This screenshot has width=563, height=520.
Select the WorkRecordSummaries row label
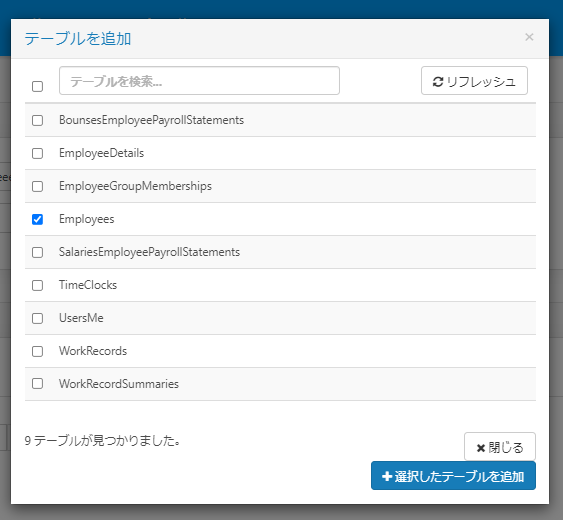pyautogui.click(x=119, y=384)
